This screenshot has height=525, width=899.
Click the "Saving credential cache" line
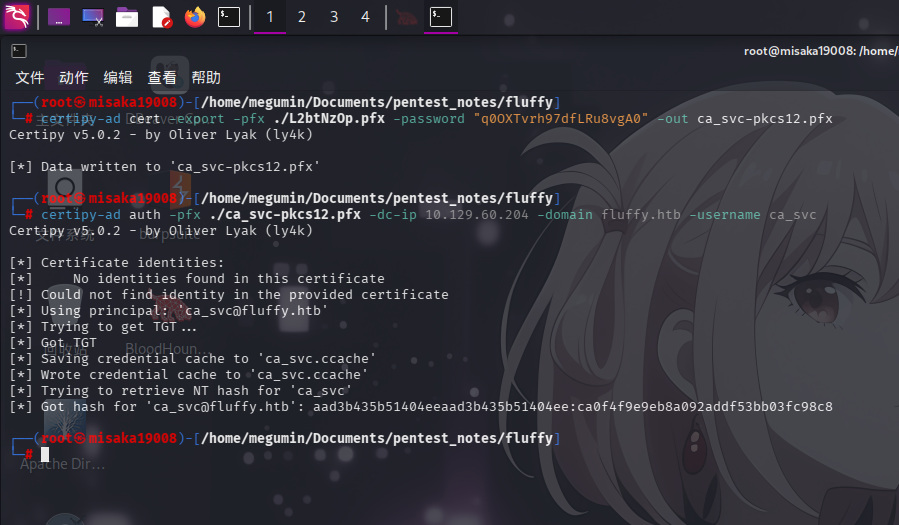(x=193, y=359)
